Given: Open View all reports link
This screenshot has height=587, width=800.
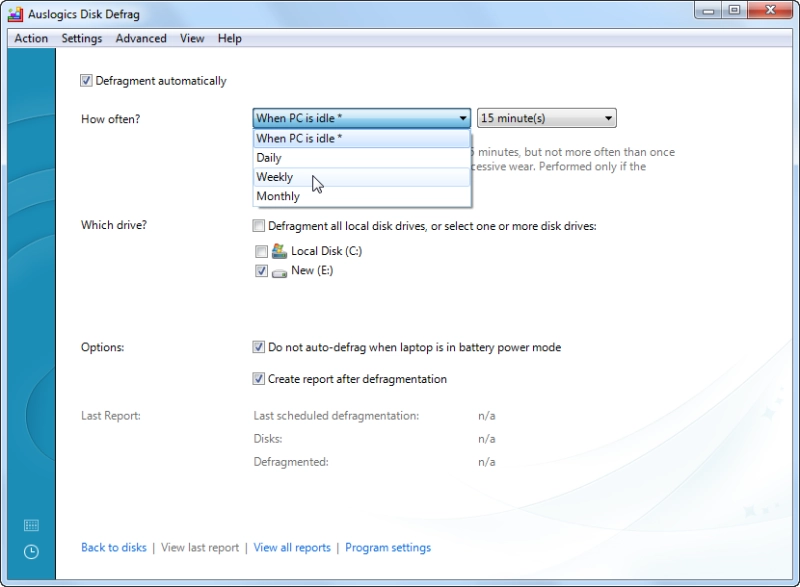Looking at the screenshot, I should point(292,548).
